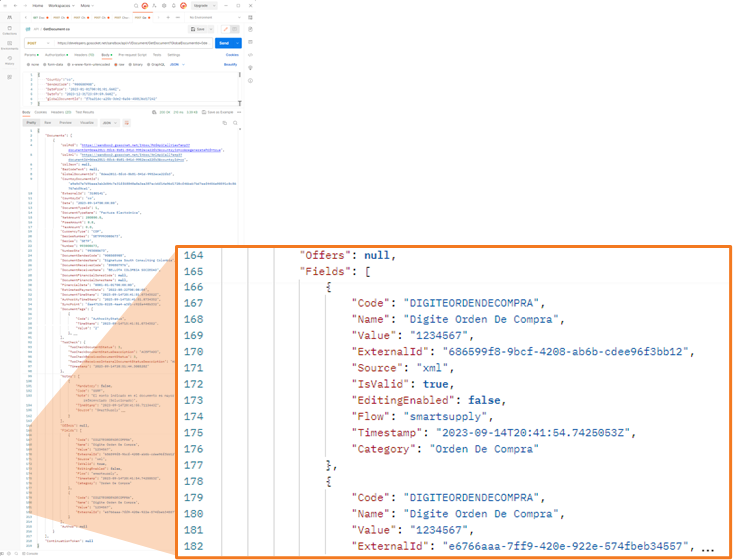Go forward with the header forward arrow
Image resolution: width=733 pixels, height=560 pixels.
[25, 6]
